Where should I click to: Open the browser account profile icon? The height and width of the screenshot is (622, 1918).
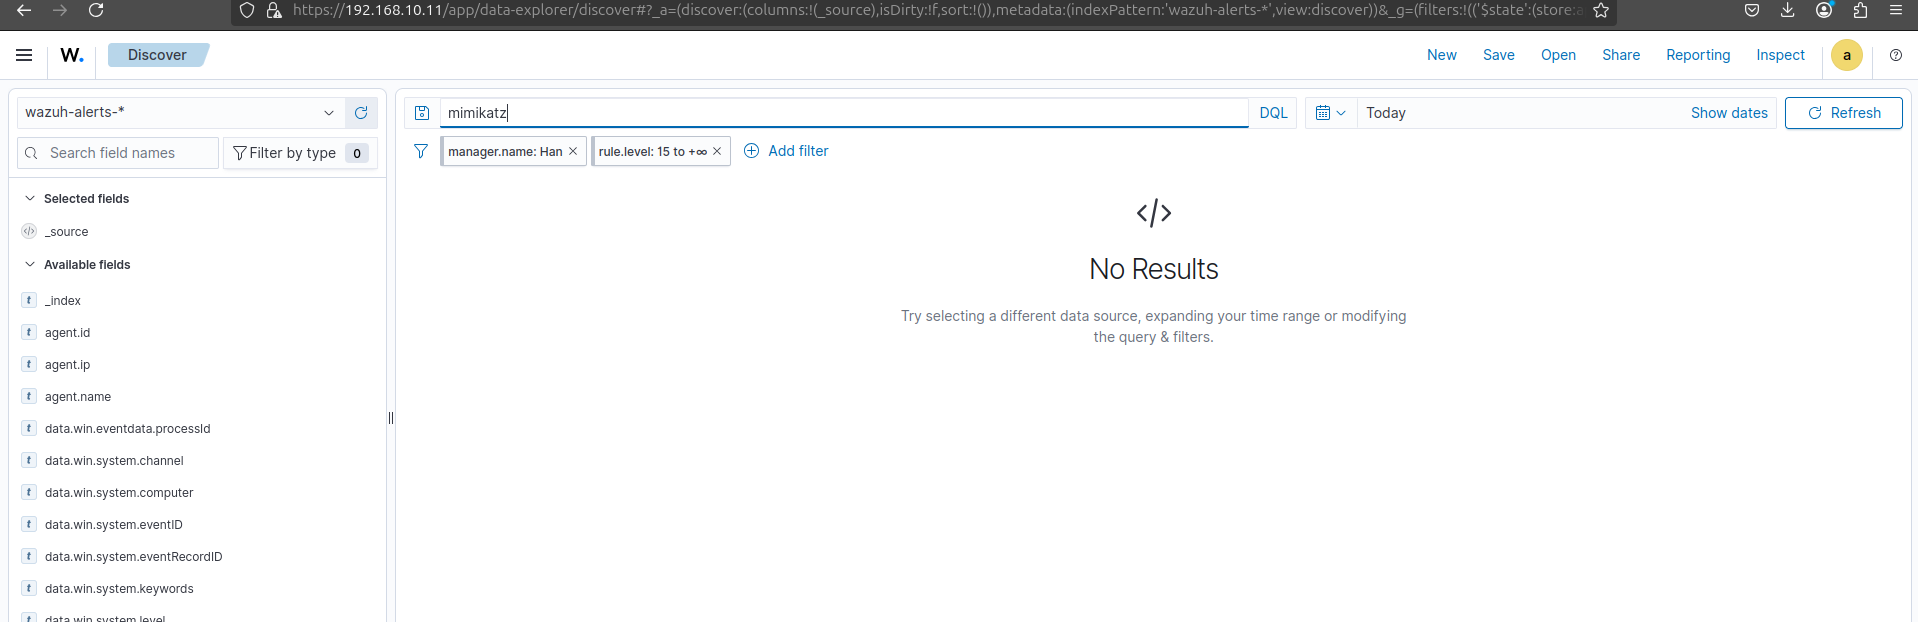click(1824, 10)
